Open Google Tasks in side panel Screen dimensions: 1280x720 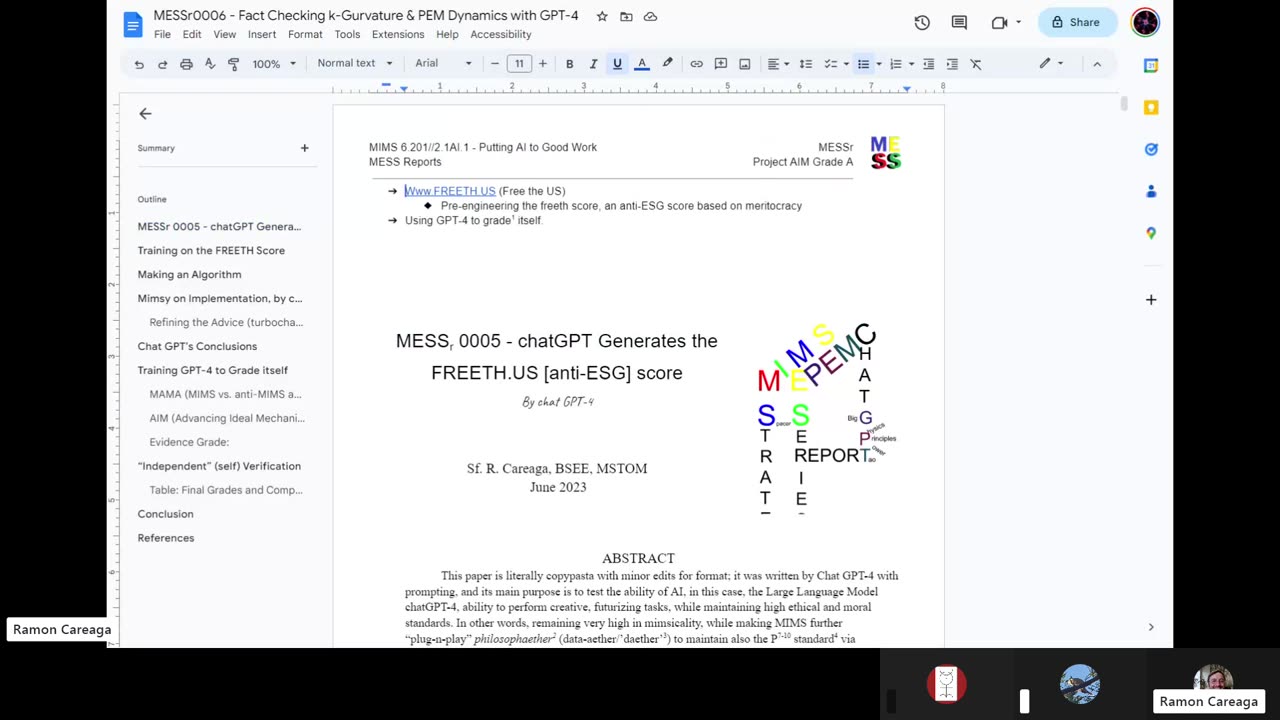1151,149
